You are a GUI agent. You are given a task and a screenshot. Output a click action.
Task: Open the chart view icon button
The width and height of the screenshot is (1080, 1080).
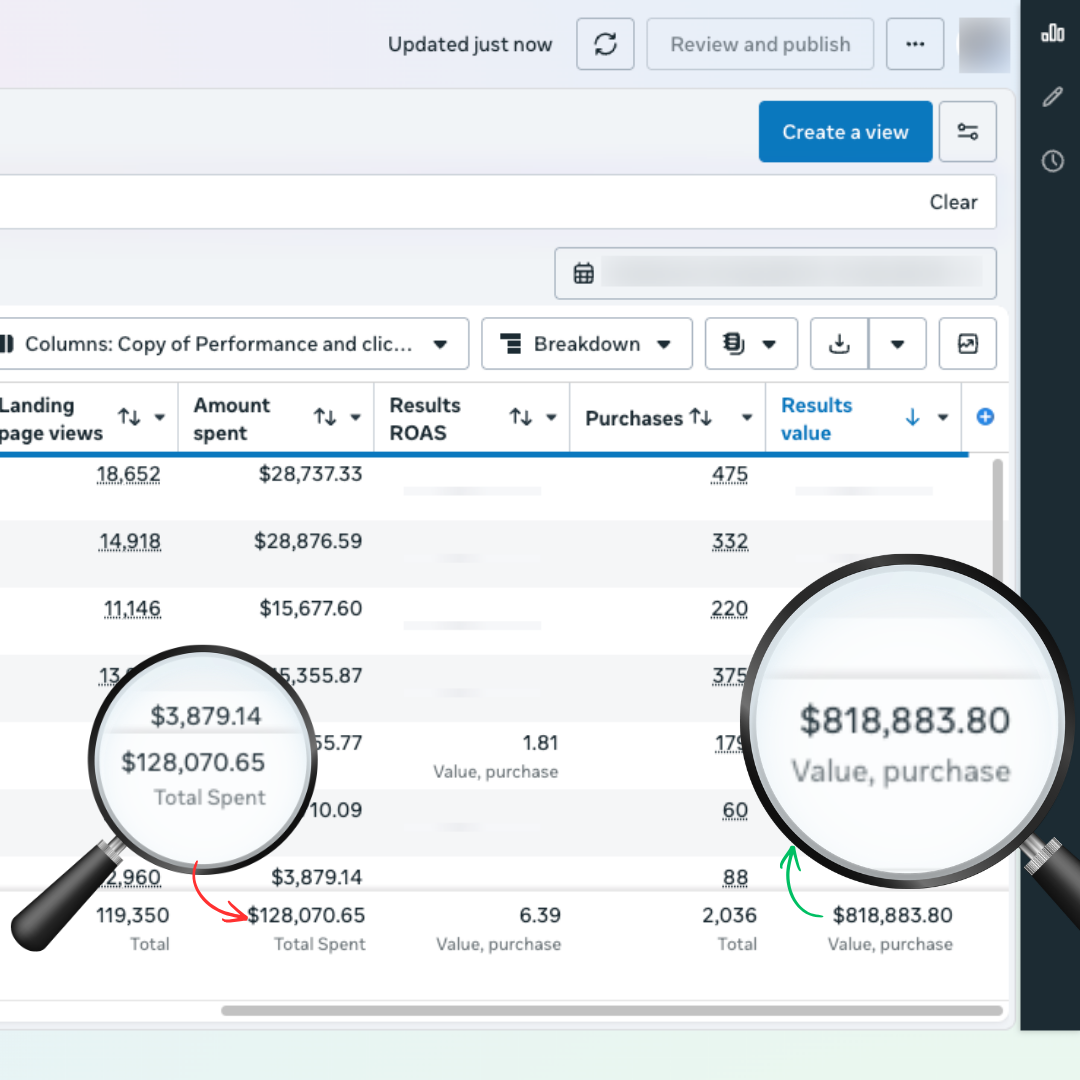(x=968, y=344)
